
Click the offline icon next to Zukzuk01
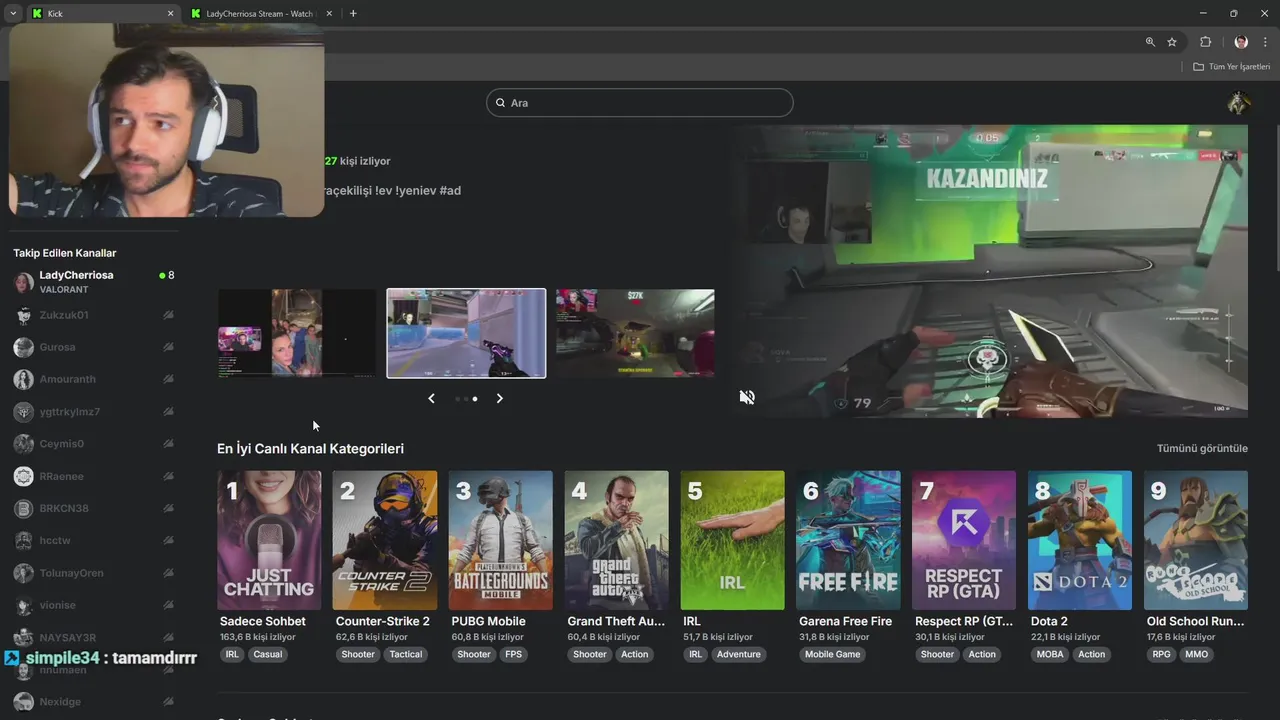click(x=168, y=315)
